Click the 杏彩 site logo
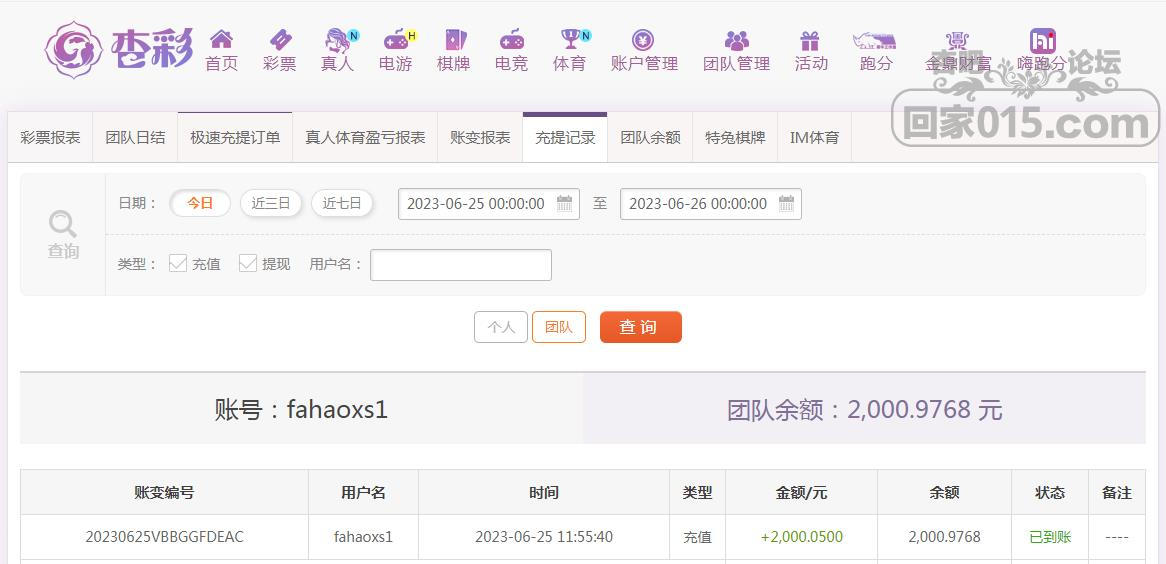The width and height of the screenshot is (1166, 564). 118,49
